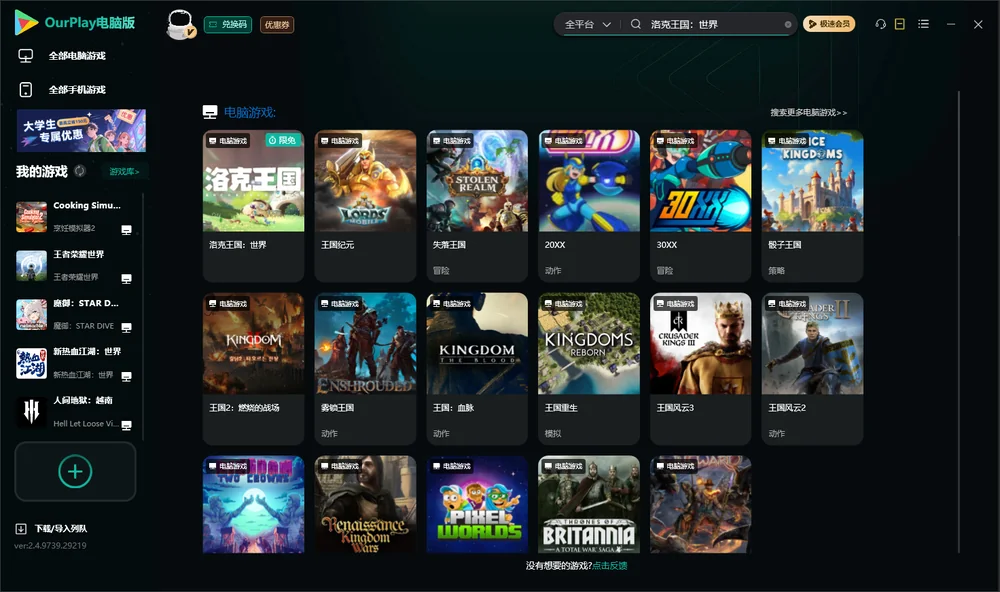This screenshot has height=592, width=1000.
Task: Open the 失落王国 Stolen Realm card
Action: point(477,205)
